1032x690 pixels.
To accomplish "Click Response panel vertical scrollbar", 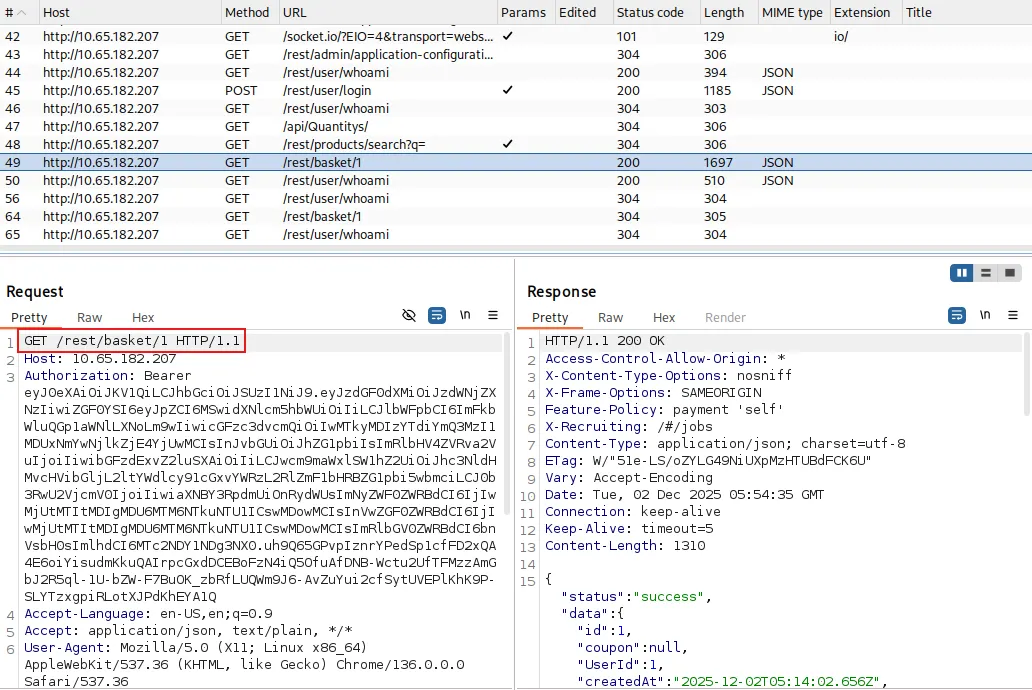I will click(x=1027, y=375).
